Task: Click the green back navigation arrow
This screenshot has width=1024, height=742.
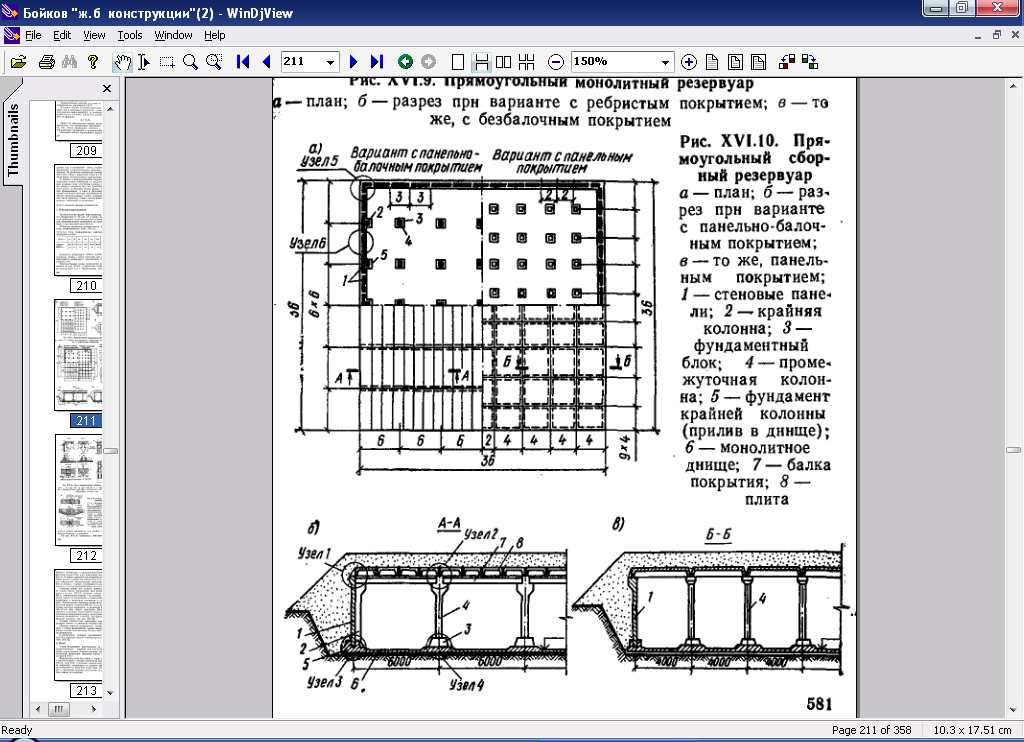Action: [x=405, y=62]
